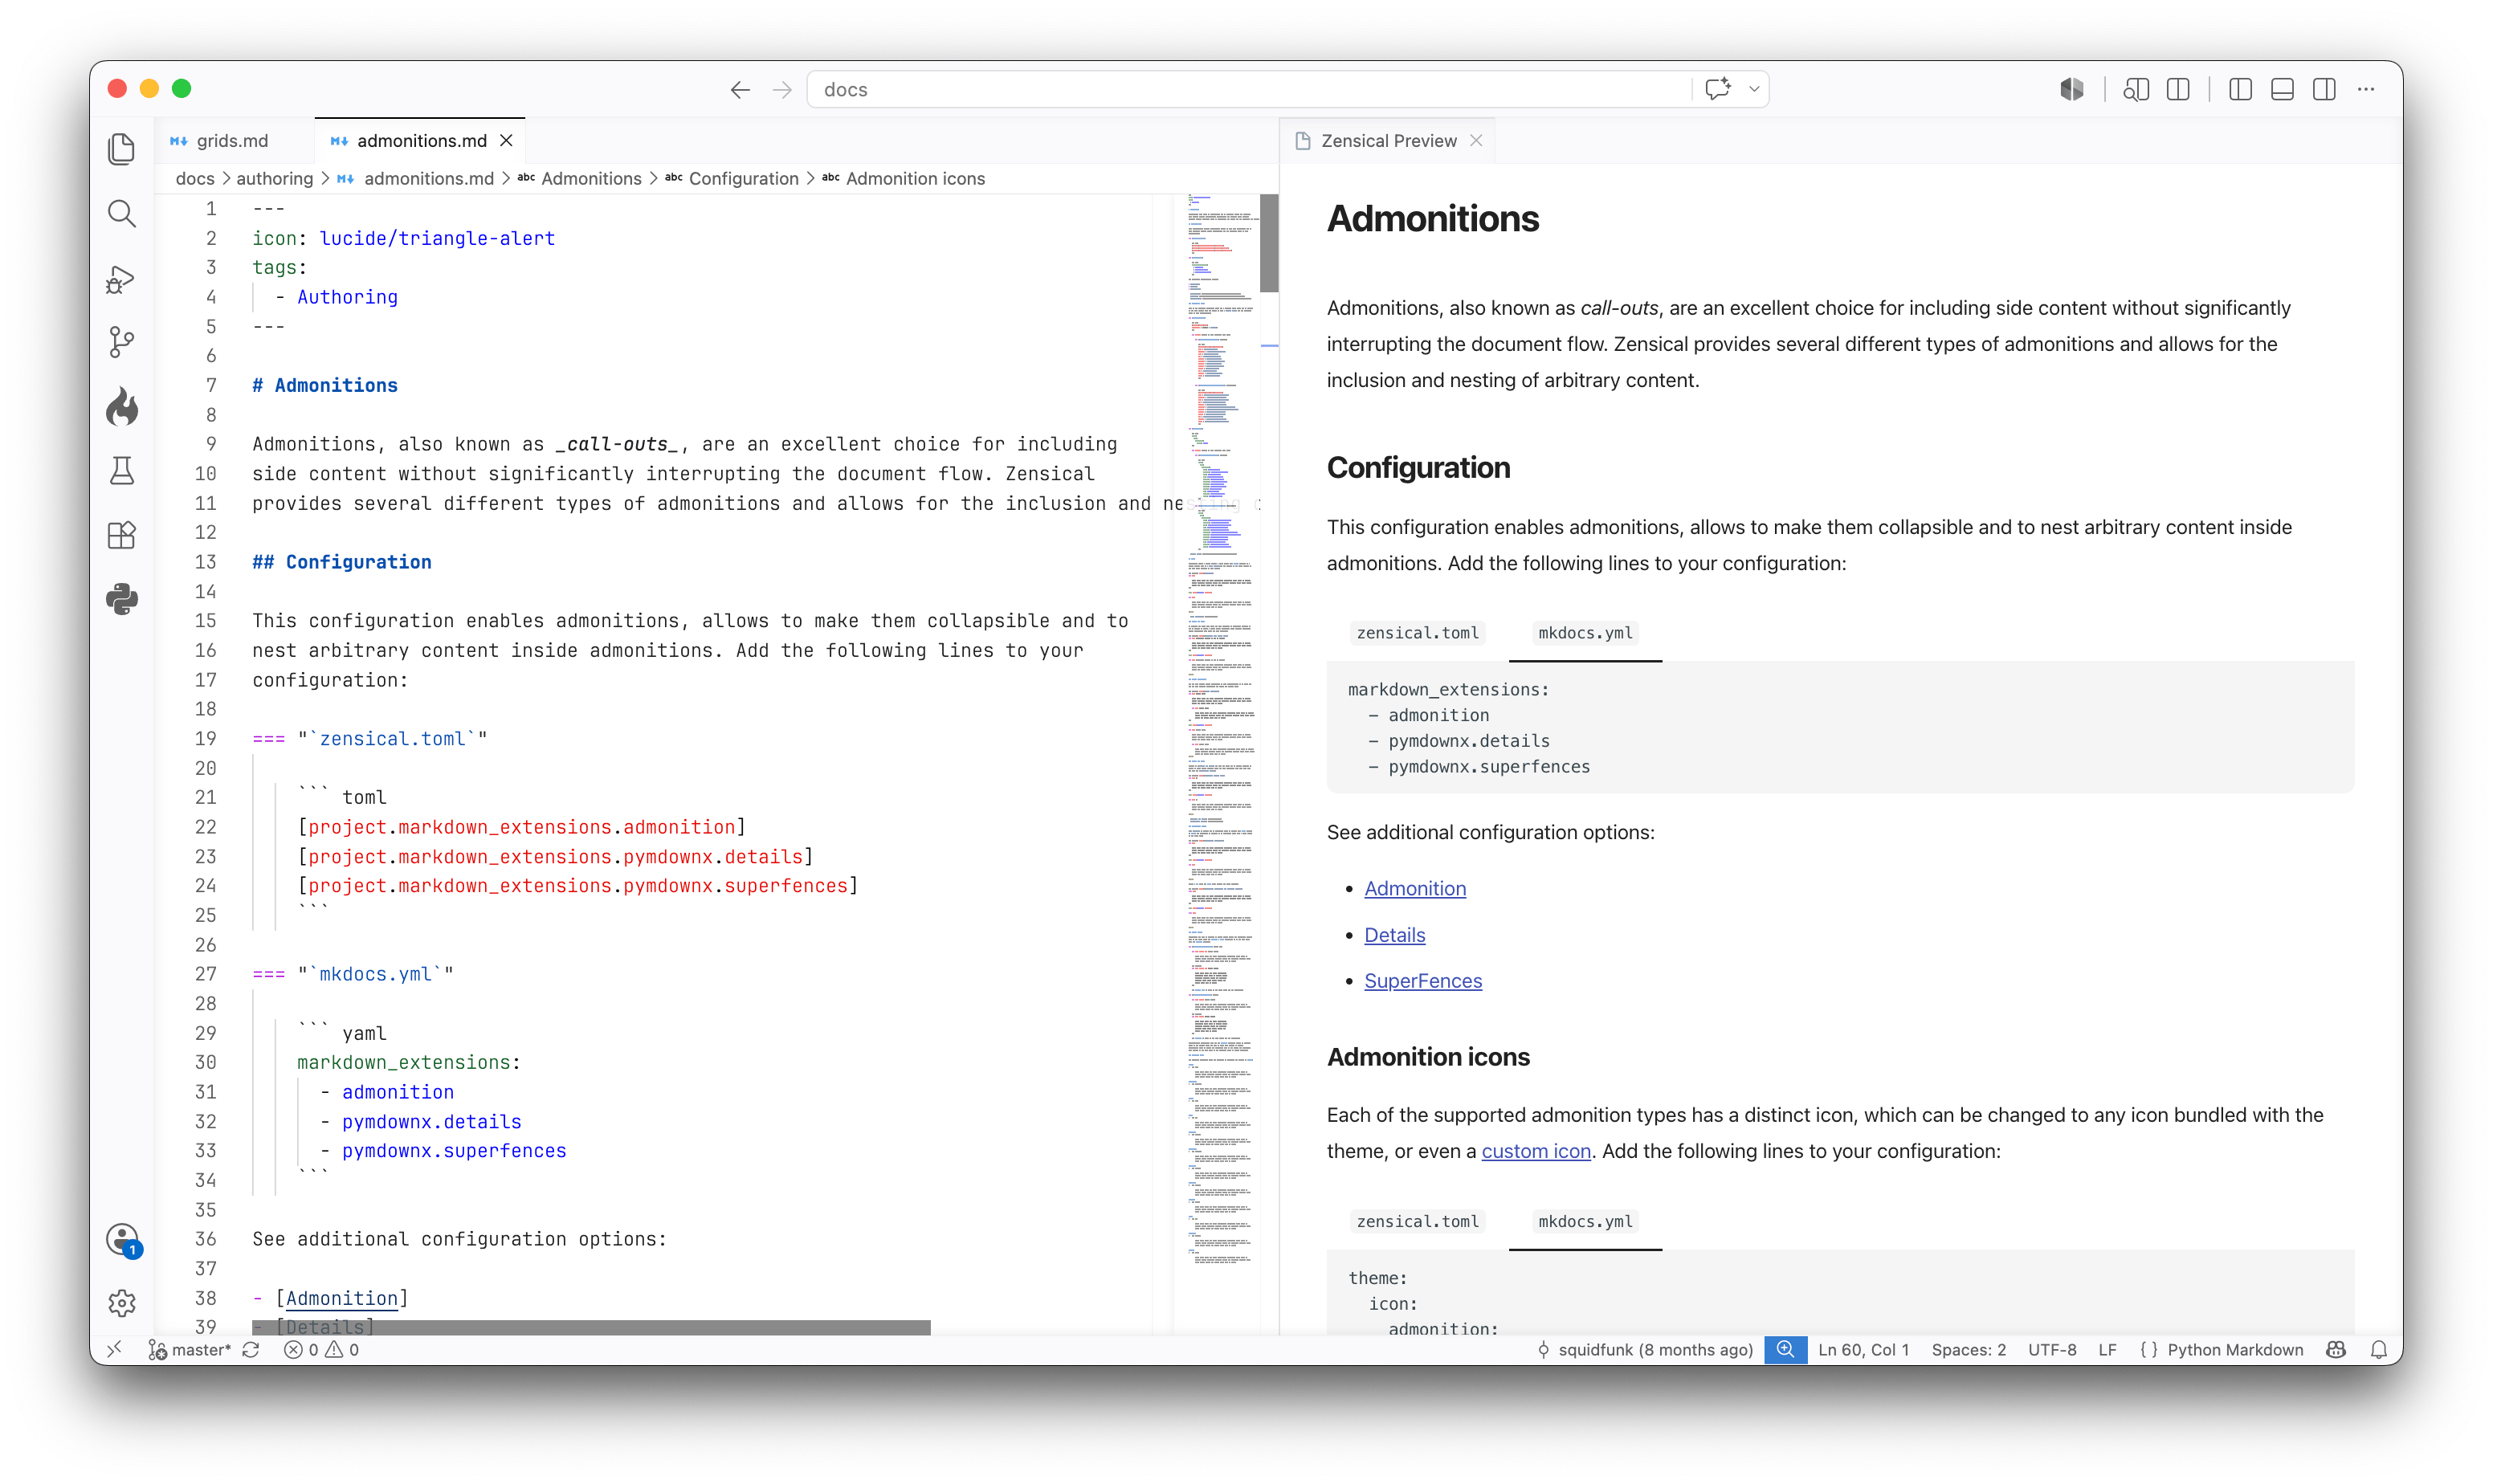Open the more actions ellipsis menu
This screenshot has width=2493, height=1484.
click(x=2366, y=90)
